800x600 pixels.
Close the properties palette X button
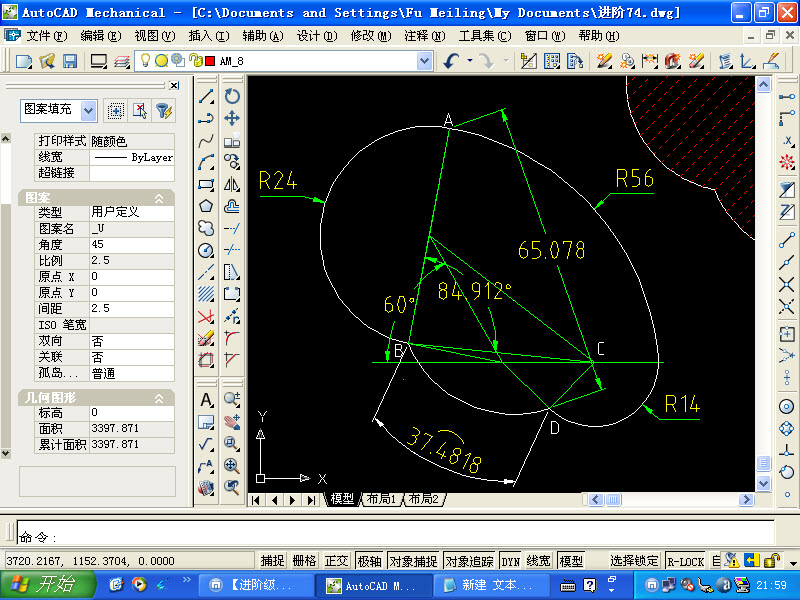click(x=174, y=85)
